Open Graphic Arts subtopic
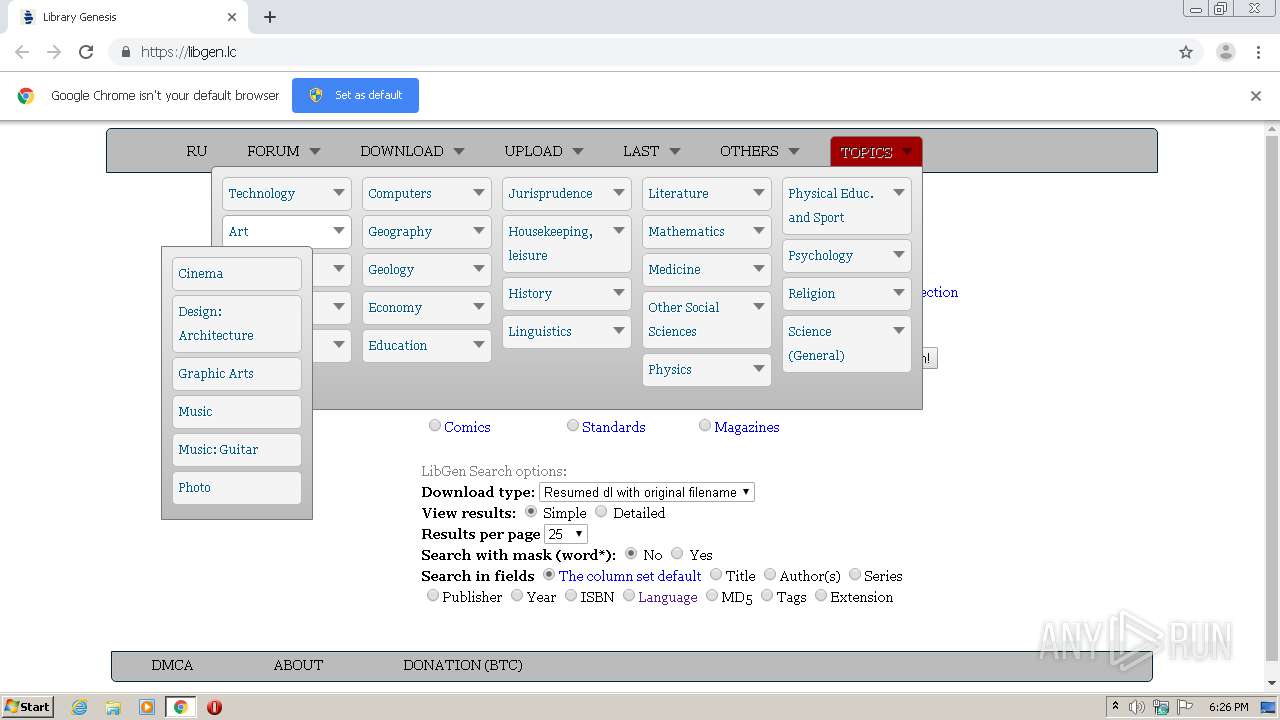1280x720 pixels. [237, 373]
